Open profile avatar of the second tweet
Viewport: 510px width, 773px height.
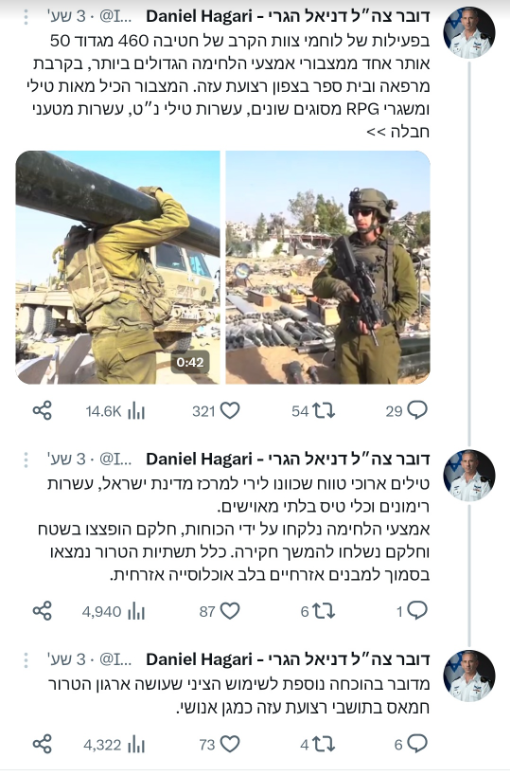coord(469,476)
